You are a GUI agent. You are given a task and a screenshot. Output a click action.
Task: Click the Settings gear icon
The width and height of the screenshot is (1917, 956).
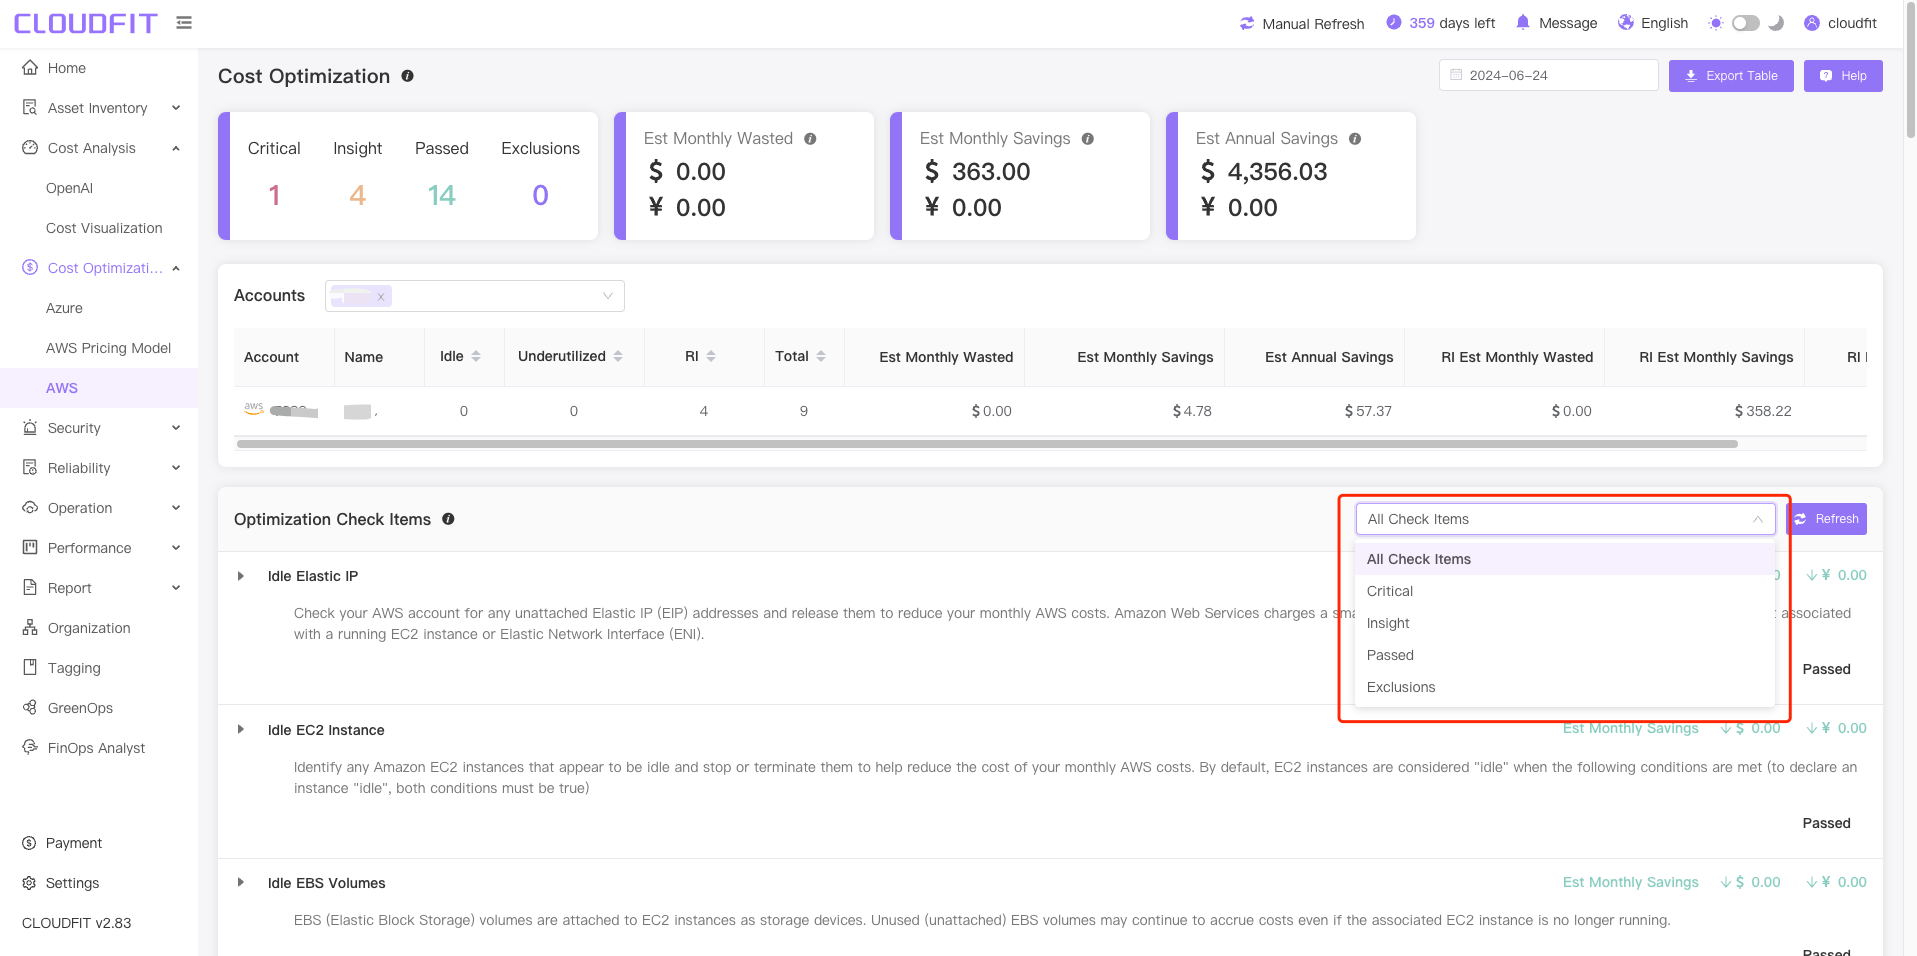(29, 883)
